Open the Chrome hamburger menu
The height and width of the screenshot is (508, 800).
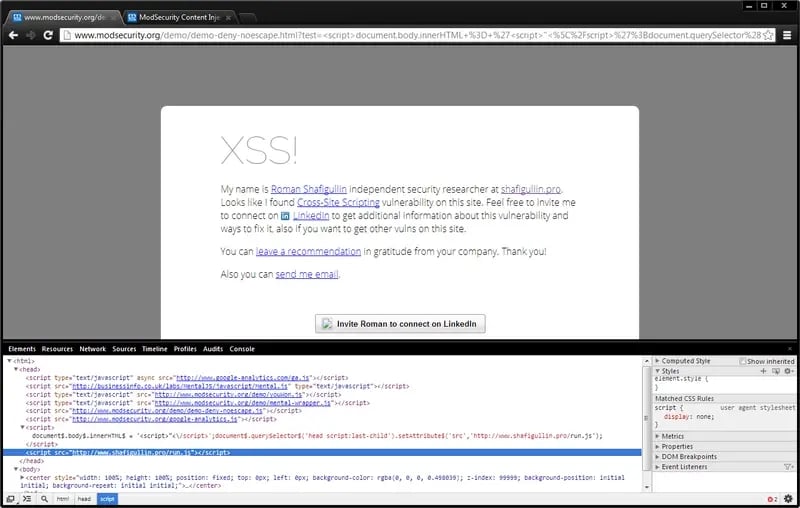[x=786, y=35]
